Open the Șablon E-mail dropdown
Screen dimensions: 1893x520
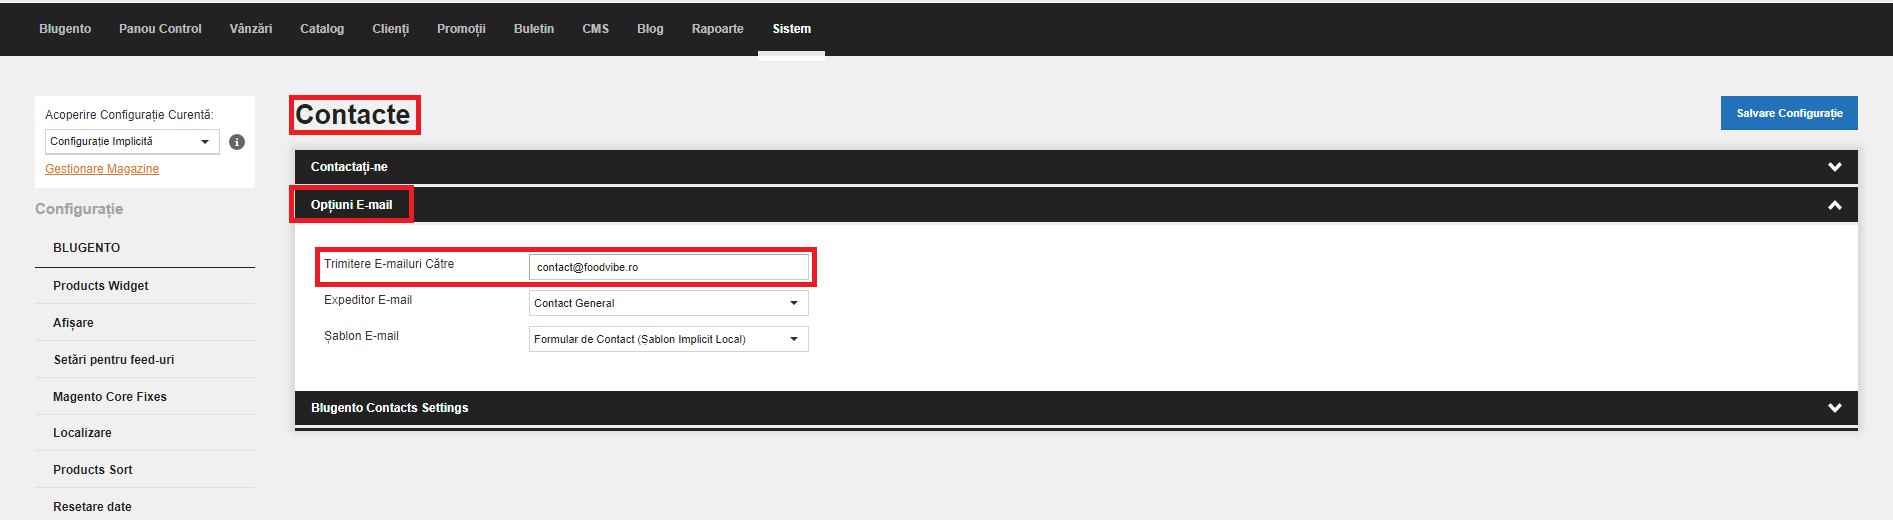pyautogui.click(x=668, y=339)
